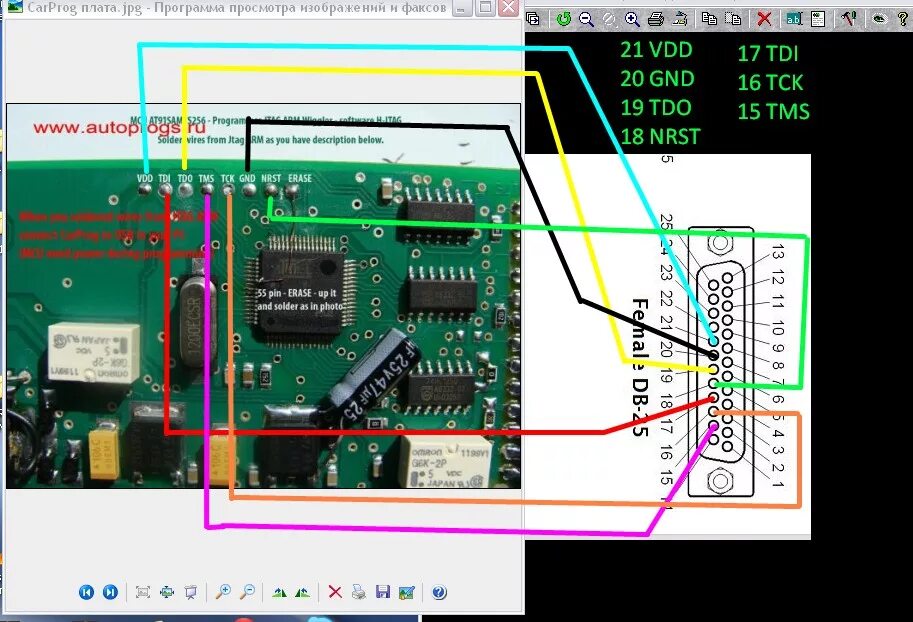Zoom out with the right window's toolbar magnifier
Screen dimensions: 913x622
[586, 19]
